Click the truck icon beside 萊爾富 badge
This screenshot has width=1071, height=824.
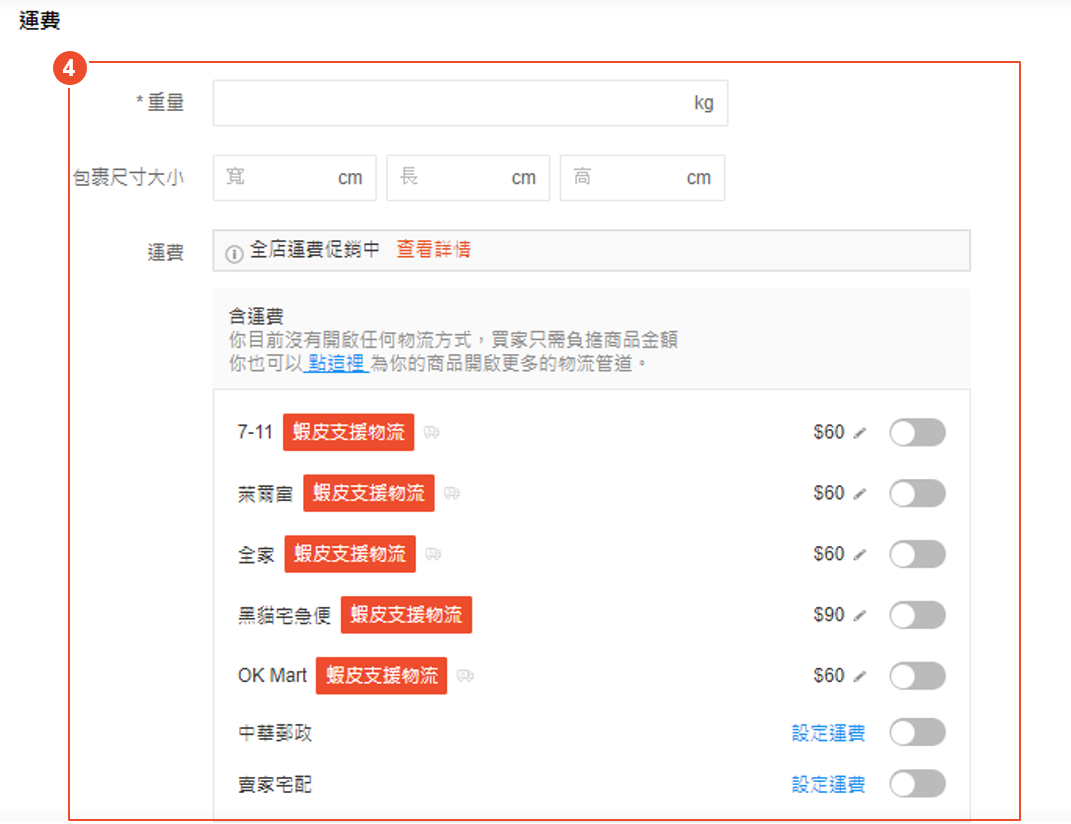click(x=452, y=494)
